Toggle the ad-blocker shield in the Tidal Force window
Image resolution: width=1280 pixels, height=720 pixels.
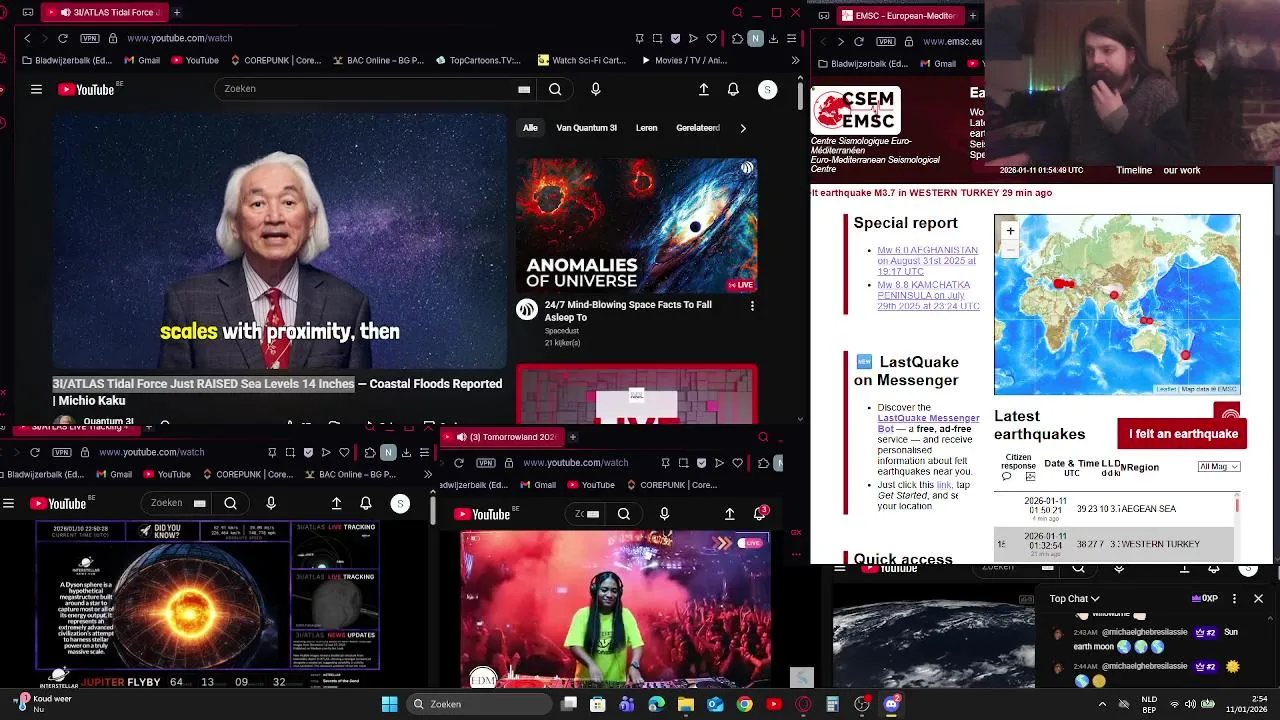(x=675, y=38)
